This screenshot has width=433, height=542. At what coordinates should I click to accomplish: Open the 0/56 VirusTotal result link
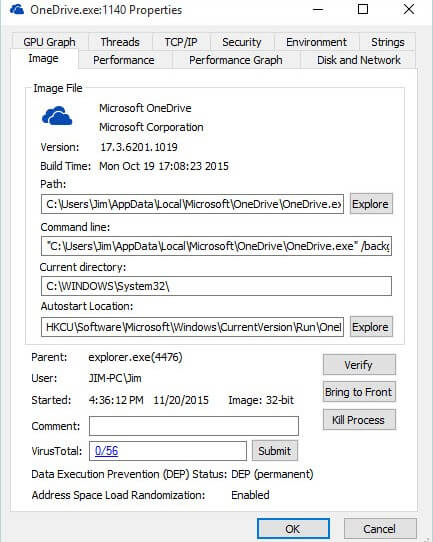coord(106,451)
